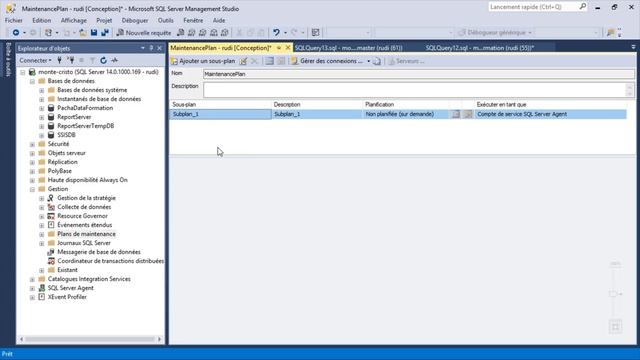Screen dimensions: 640x360
Task: Collapse the monte-cristo server node
Action: (23, 72)
